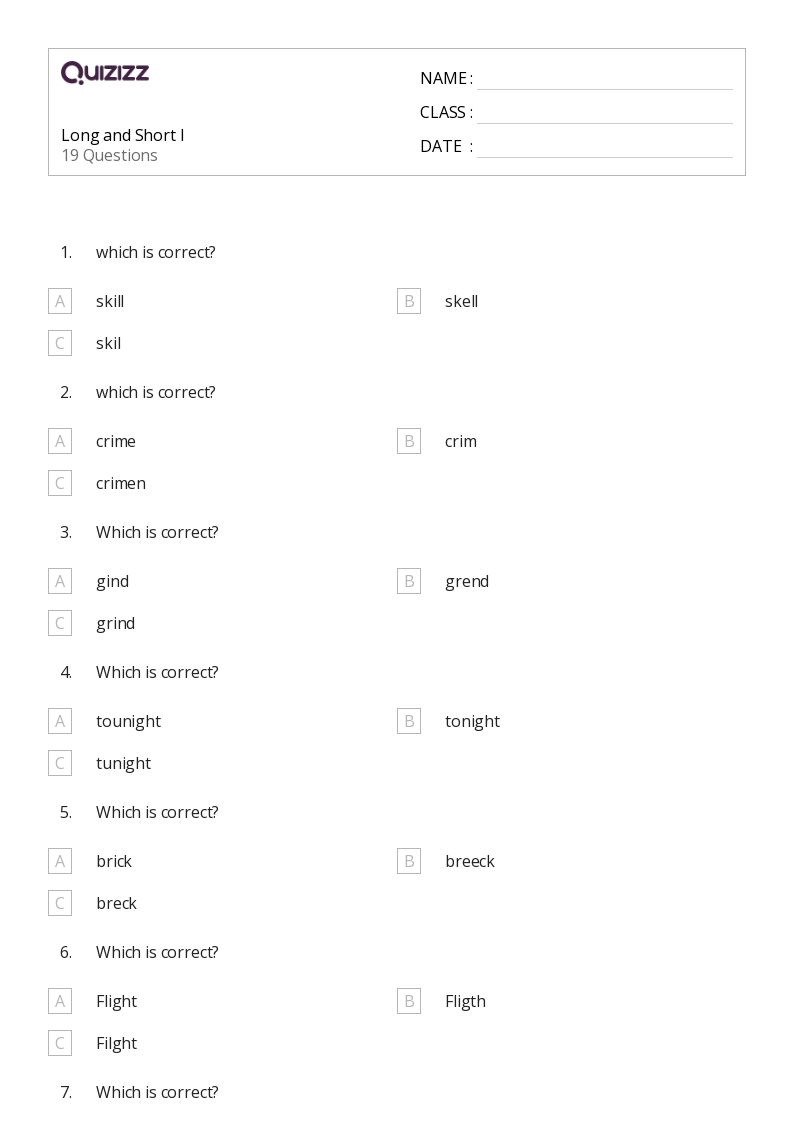Check option A box for 'tounight'
Image resolution: width=794 pixels, height=1123 pixels.
coord(60,721)
